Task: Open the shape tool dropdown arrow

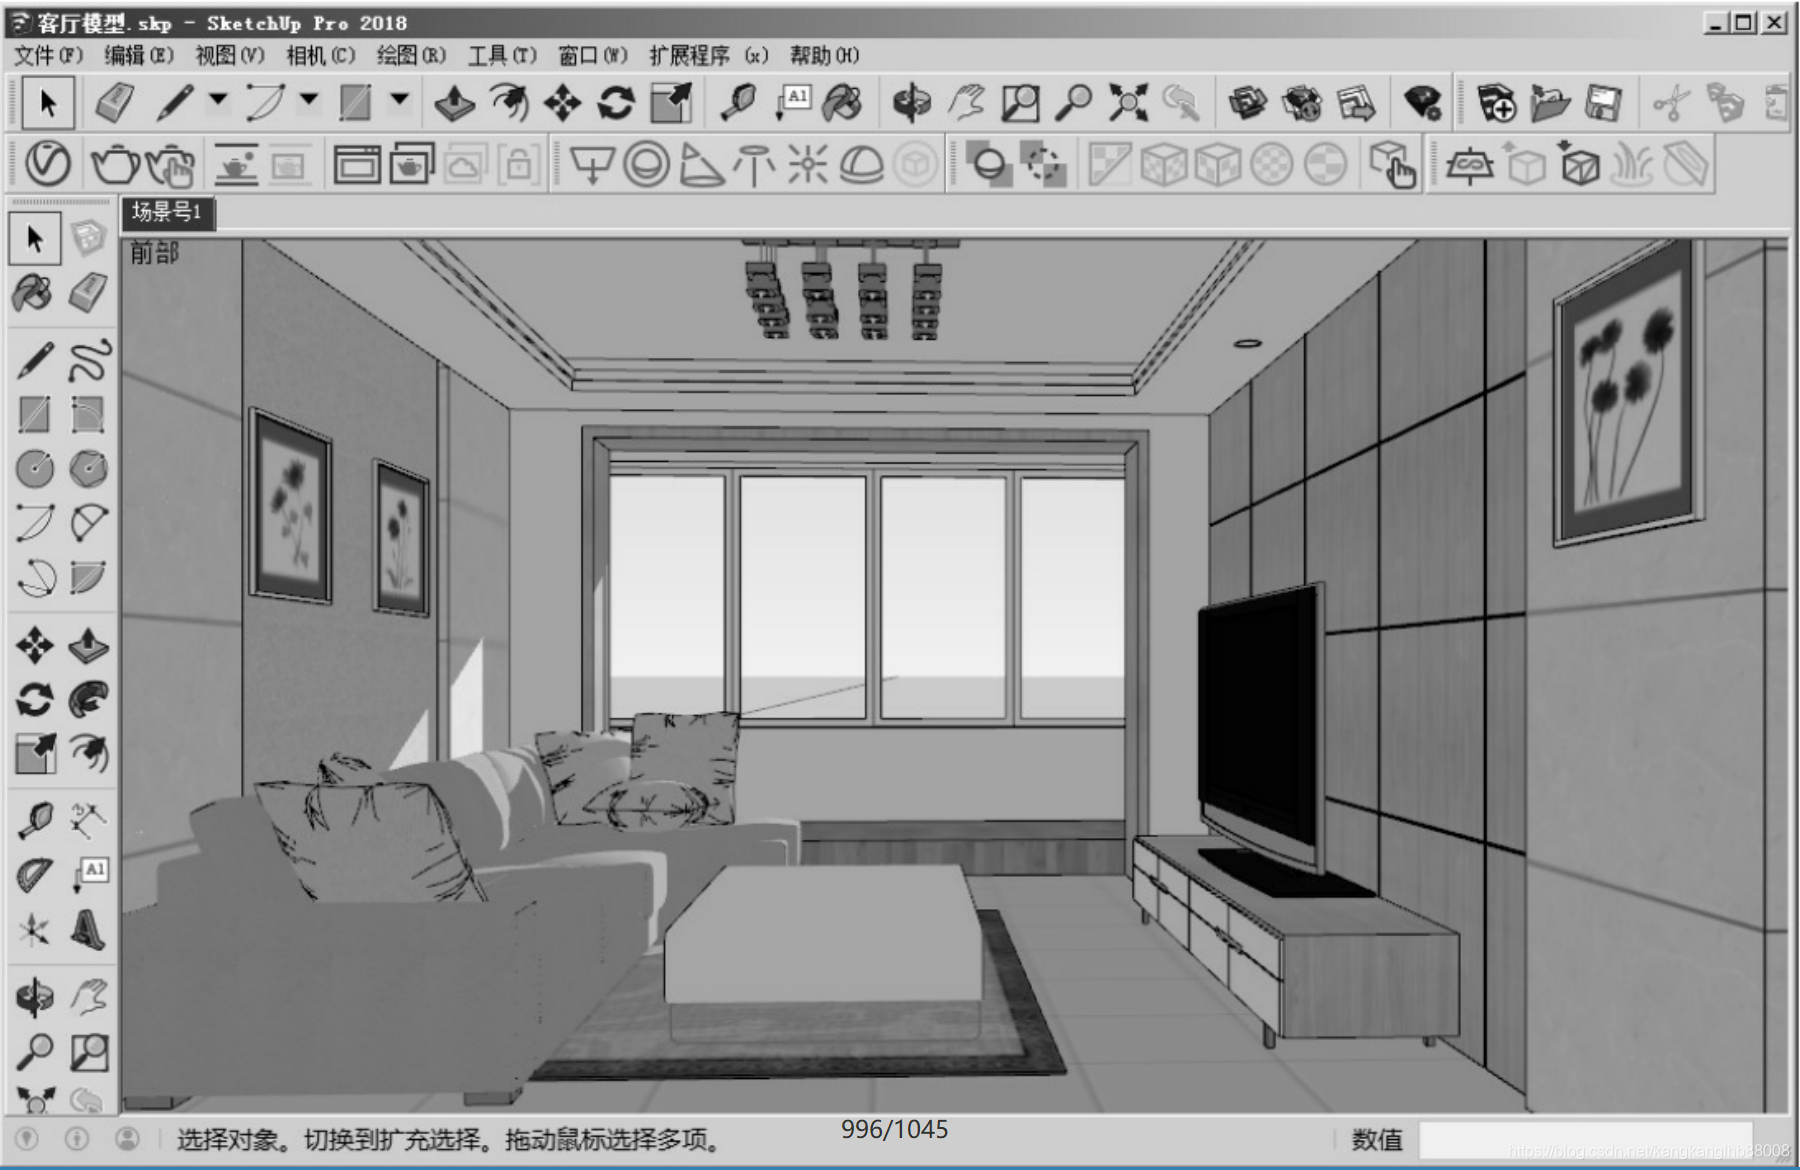Action: pyautogui.click(x=400, y=100)
